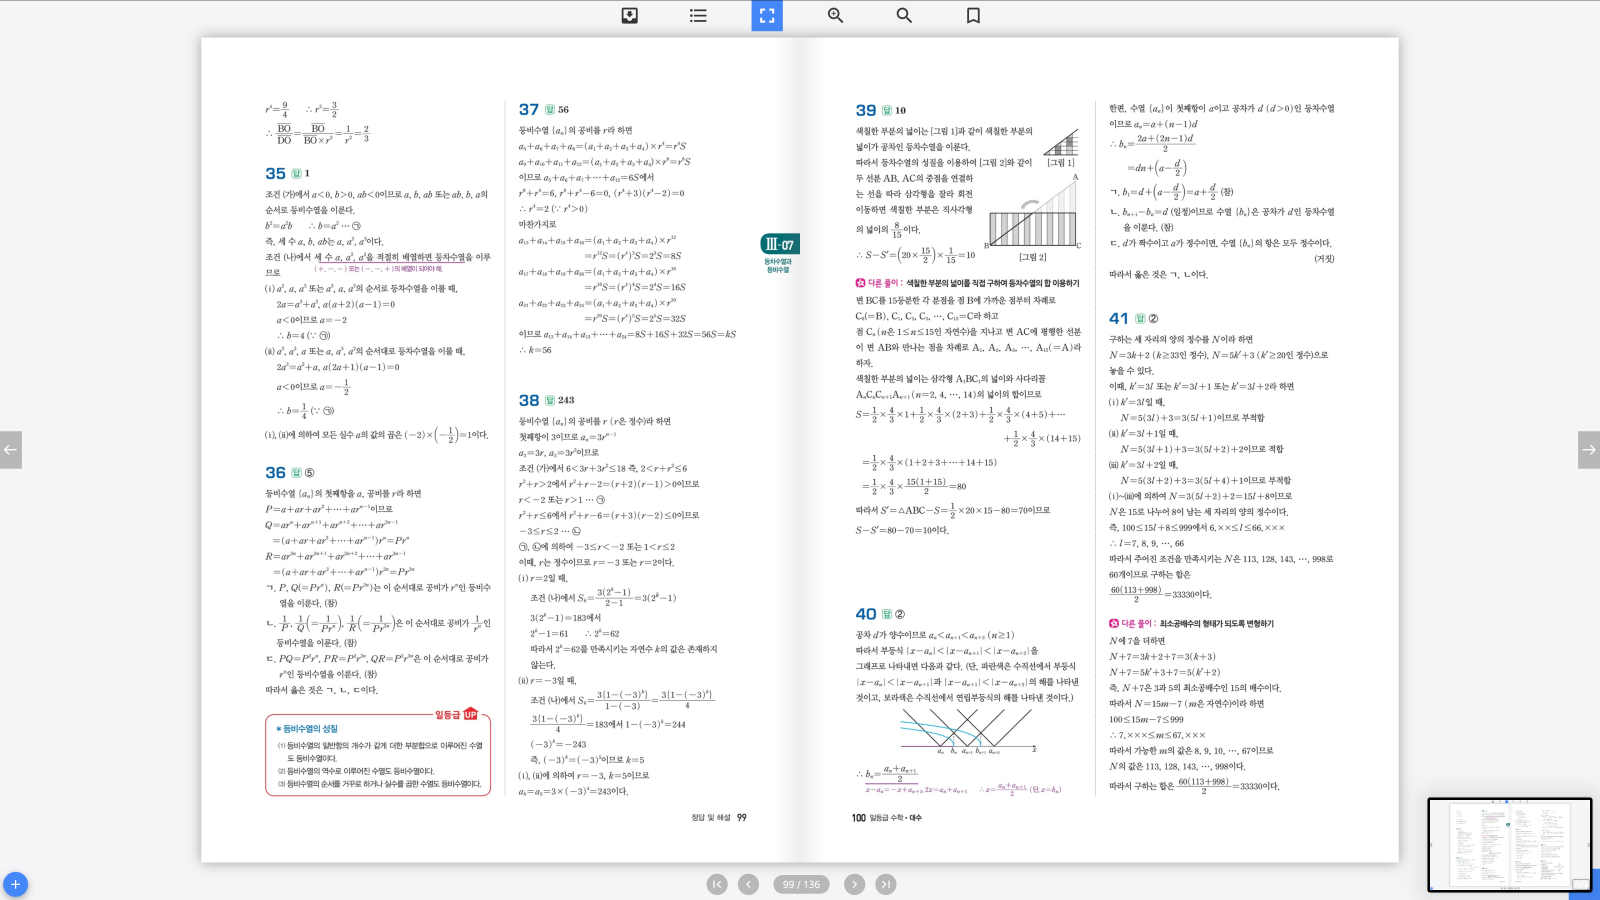Open the search magnifier icon
The height and width of the screenshot is (900, 1600).
click(x=903, y=15)
